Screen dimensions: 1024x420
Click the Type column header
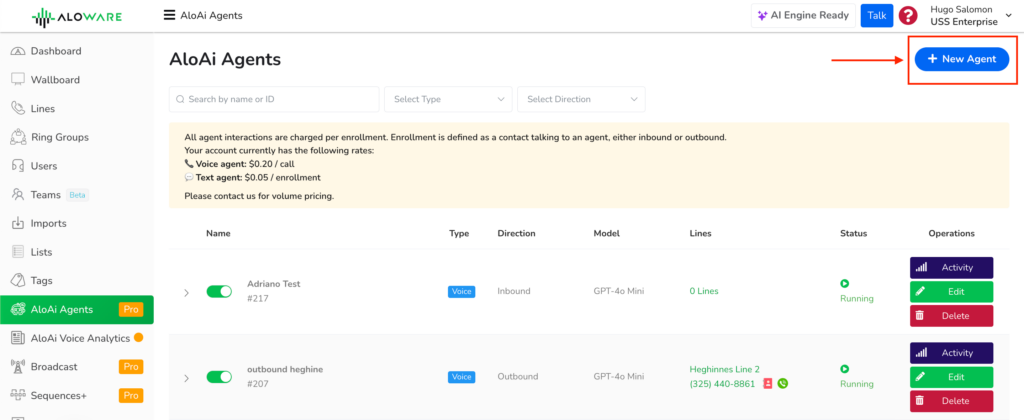[458, 233]
